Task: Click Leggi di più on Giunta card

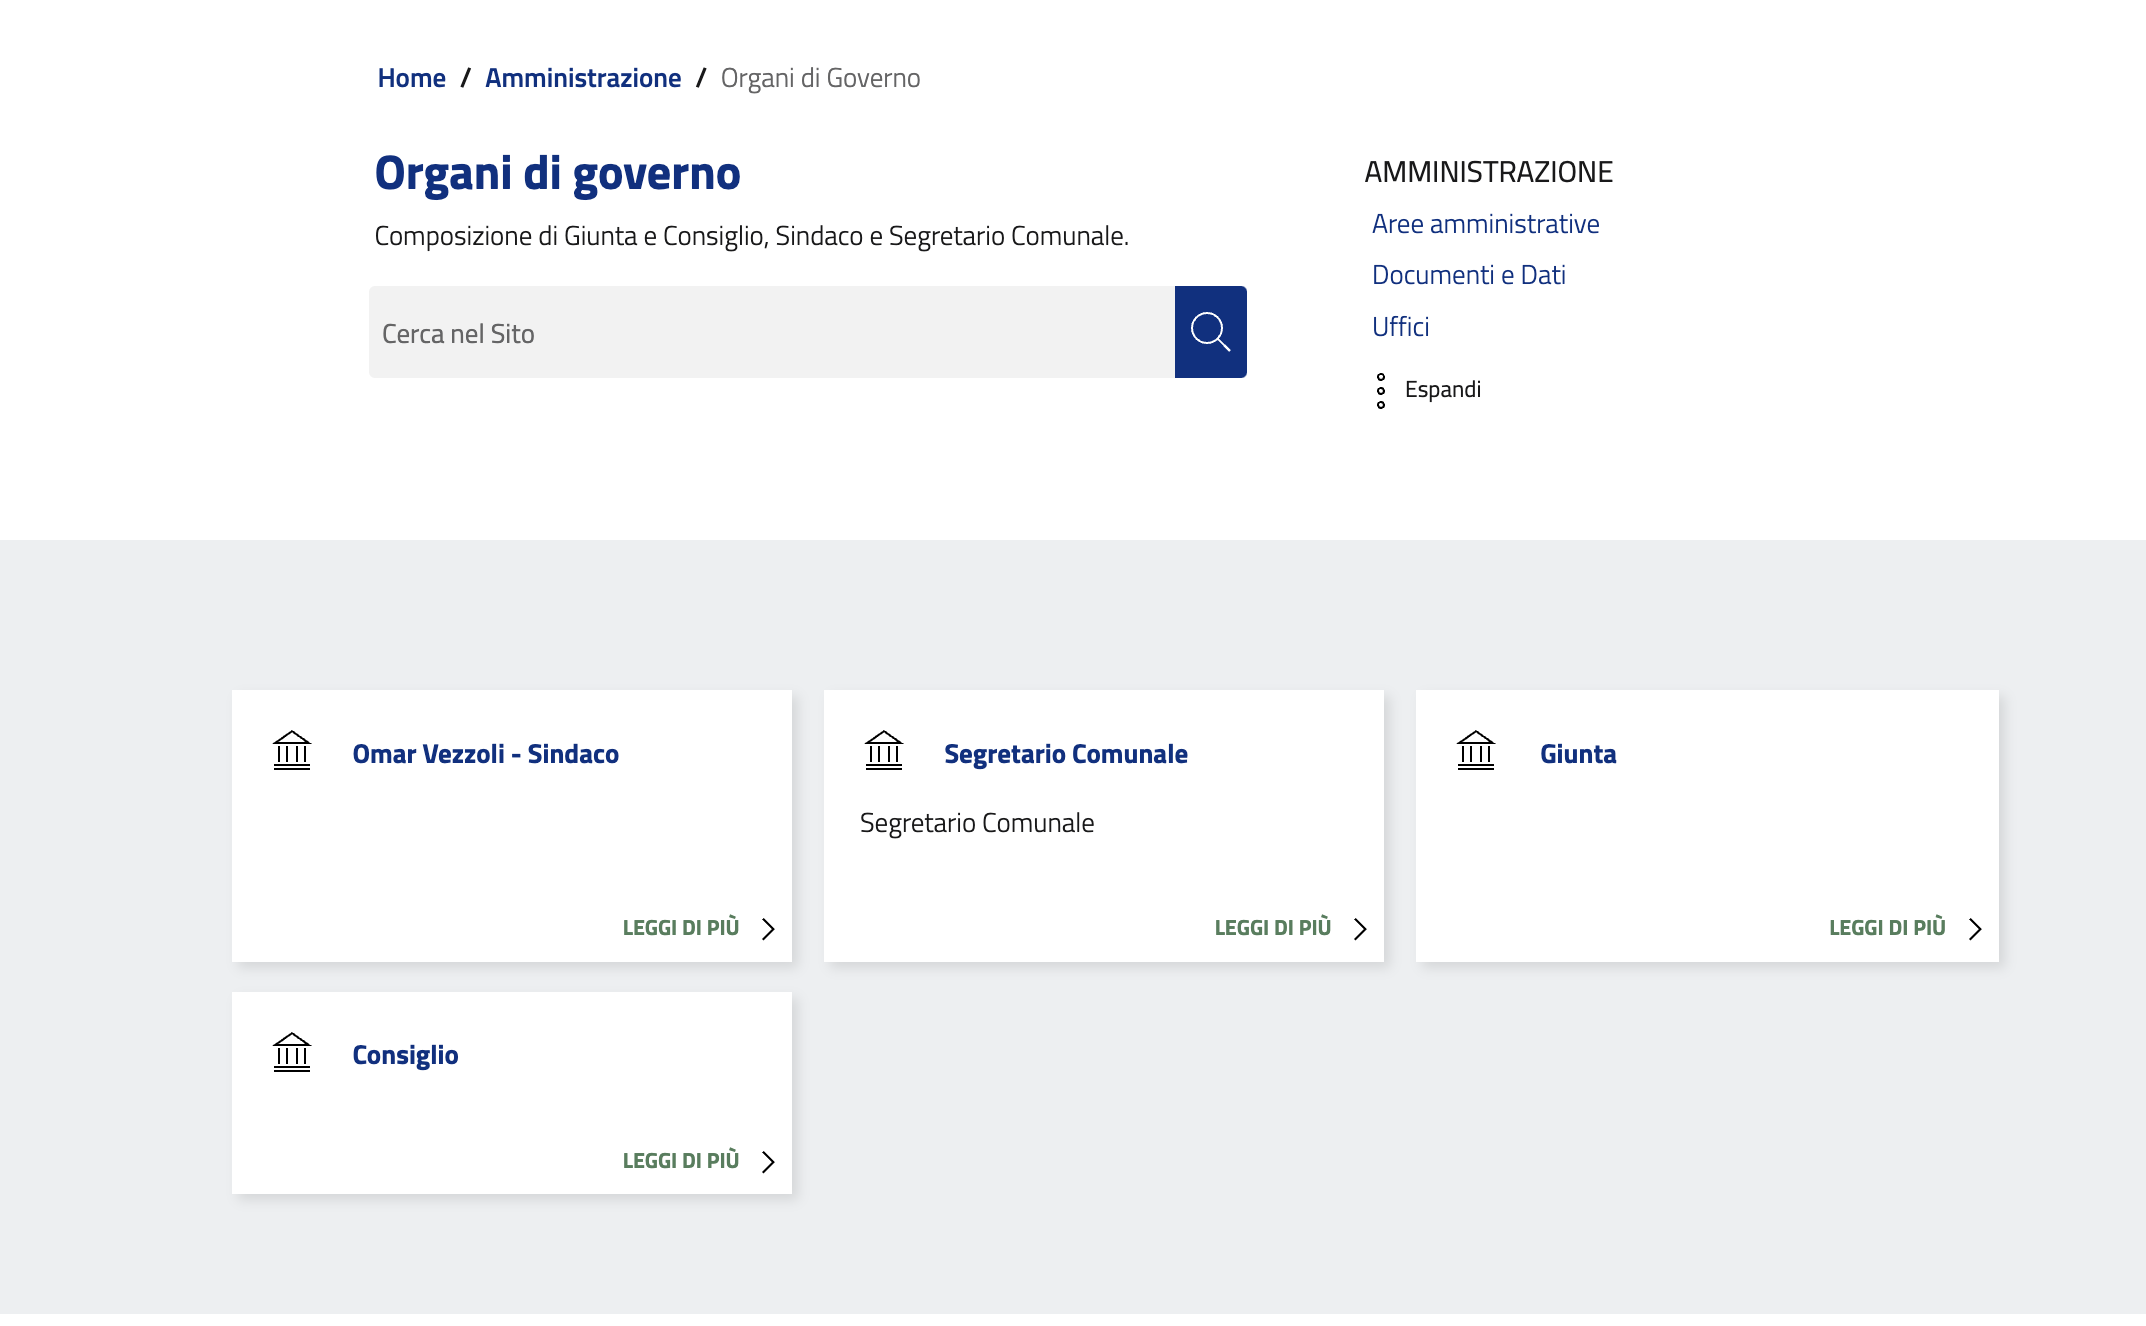Action: [x=1887, y=928]
